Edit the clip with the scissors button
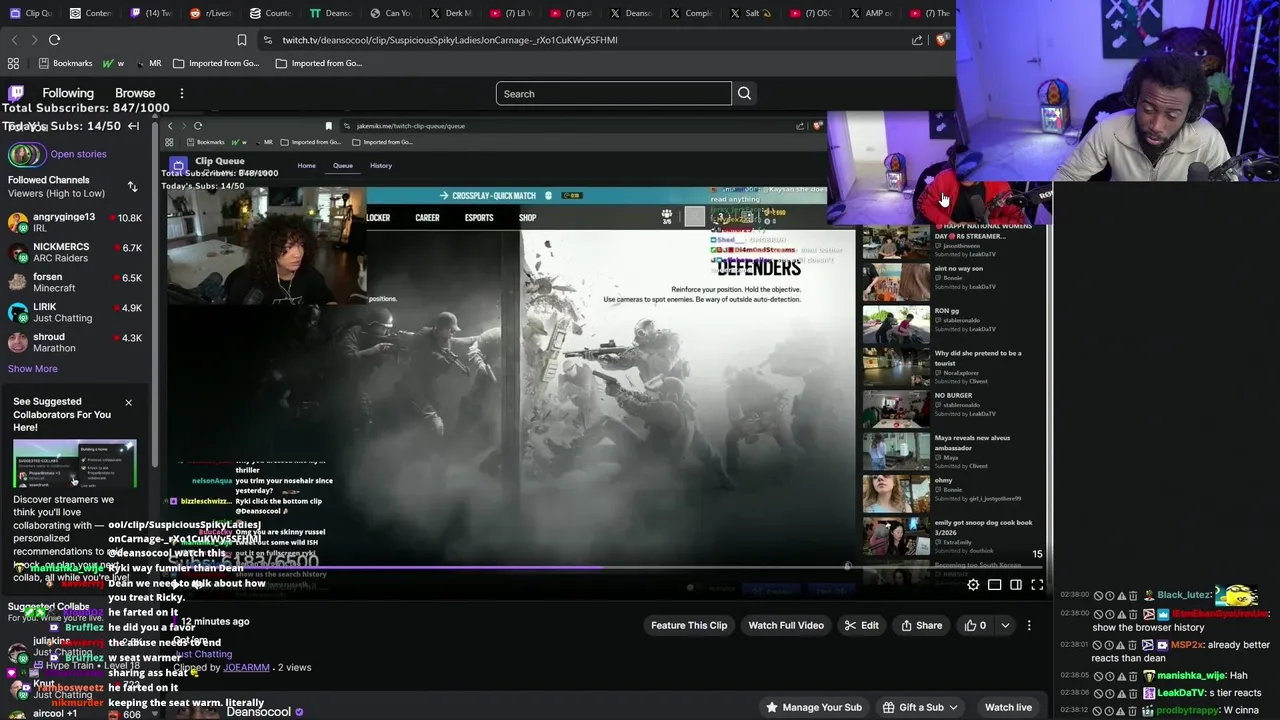 [861, 626]
